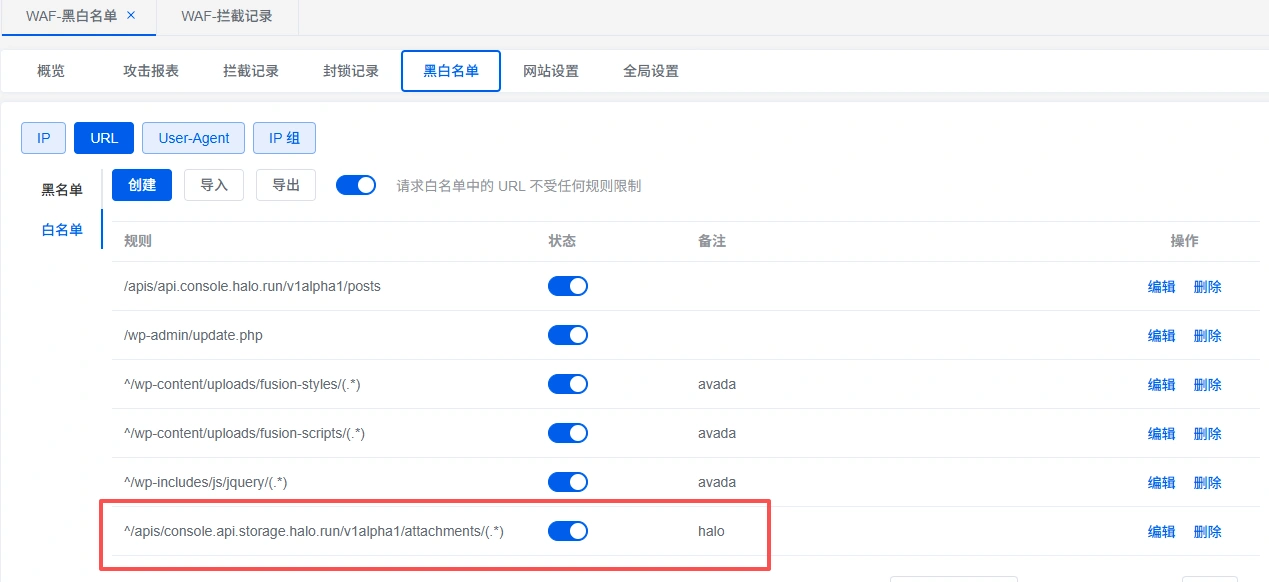Toggle status for wp-includes jquery rule
Viewport: 1269px width, 582px height.
[x=568, y=482]
